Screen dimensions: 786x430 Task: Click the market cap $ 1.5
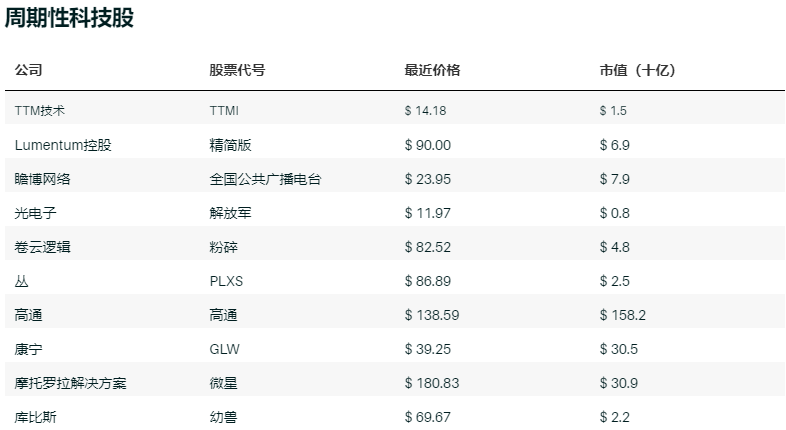[x=613, y=111]
